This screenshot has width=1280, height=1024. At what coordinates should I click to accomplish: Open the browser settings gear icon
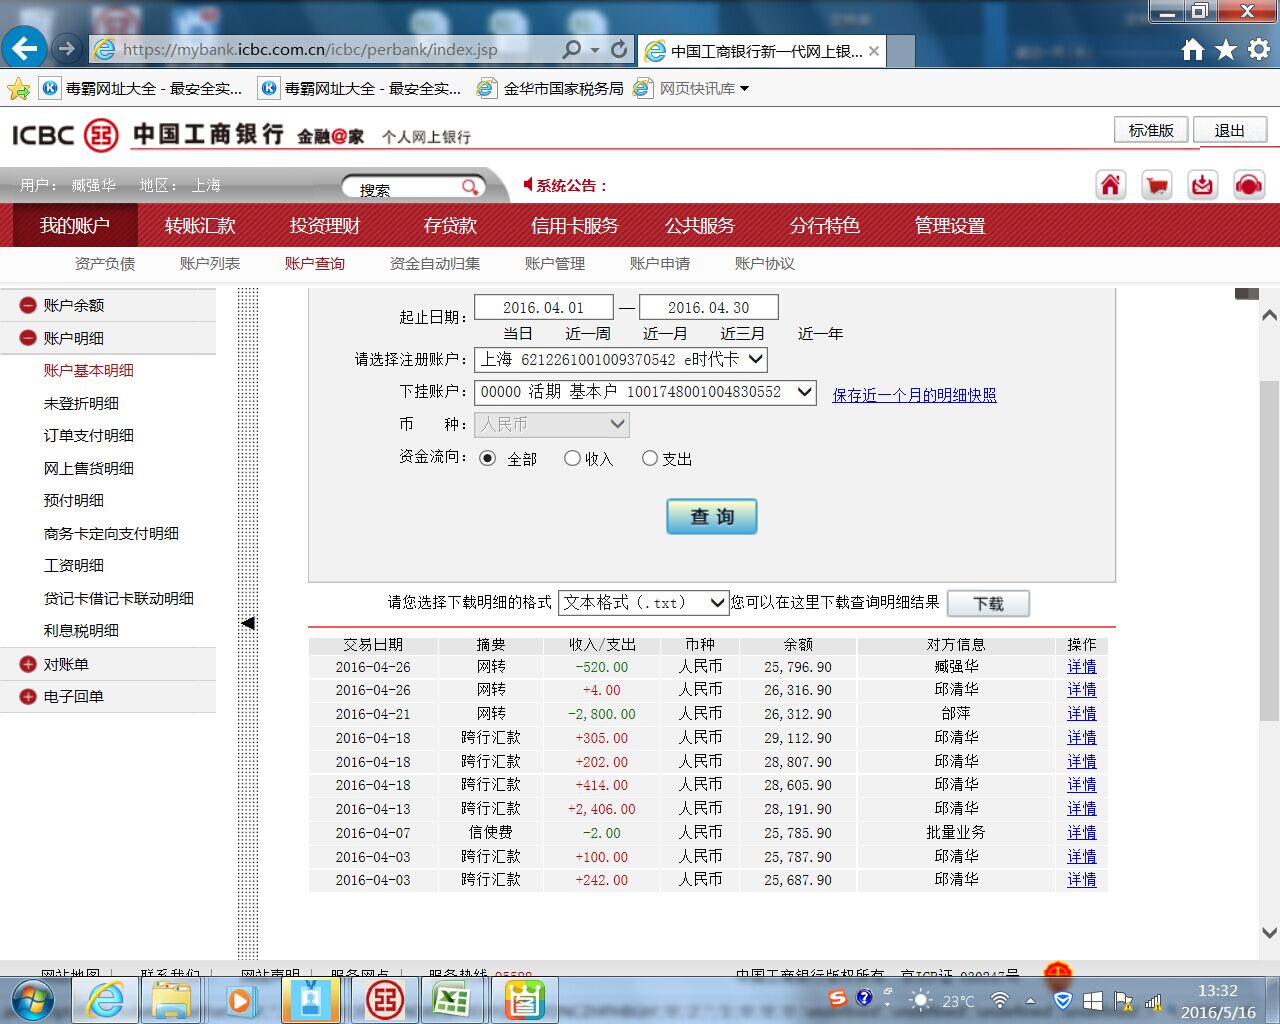1259,49
